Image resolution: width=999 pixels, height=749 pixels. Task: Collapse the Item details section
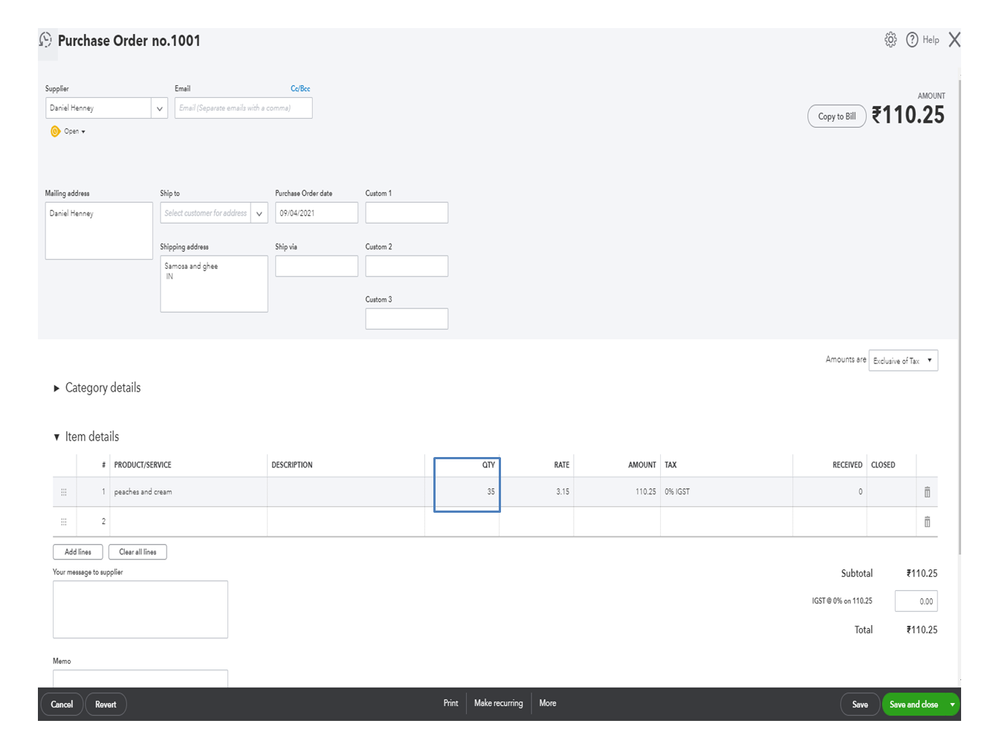[57, 437]
